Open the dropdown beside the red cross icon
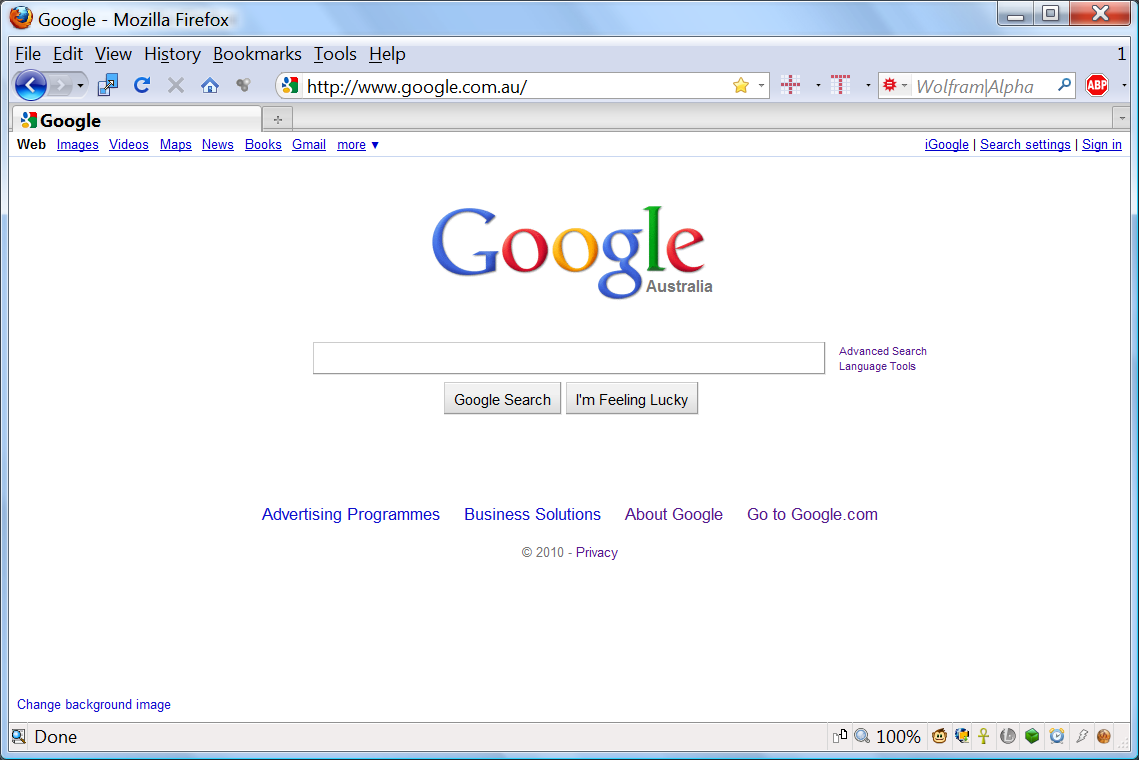This screenshot has width=1139, height=760. (x=818, y=86)
